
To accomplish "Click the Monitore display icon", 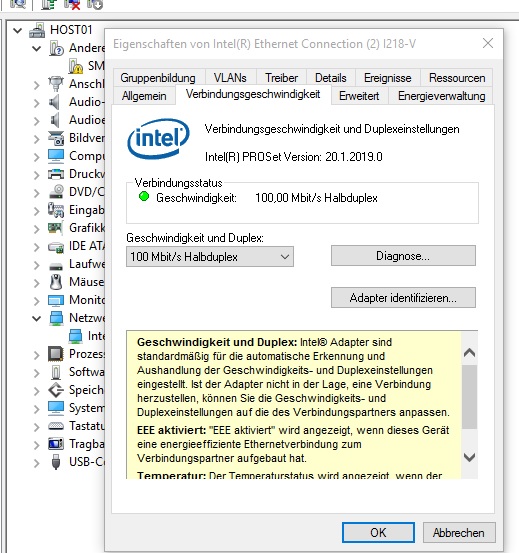I will coord(56,300).
